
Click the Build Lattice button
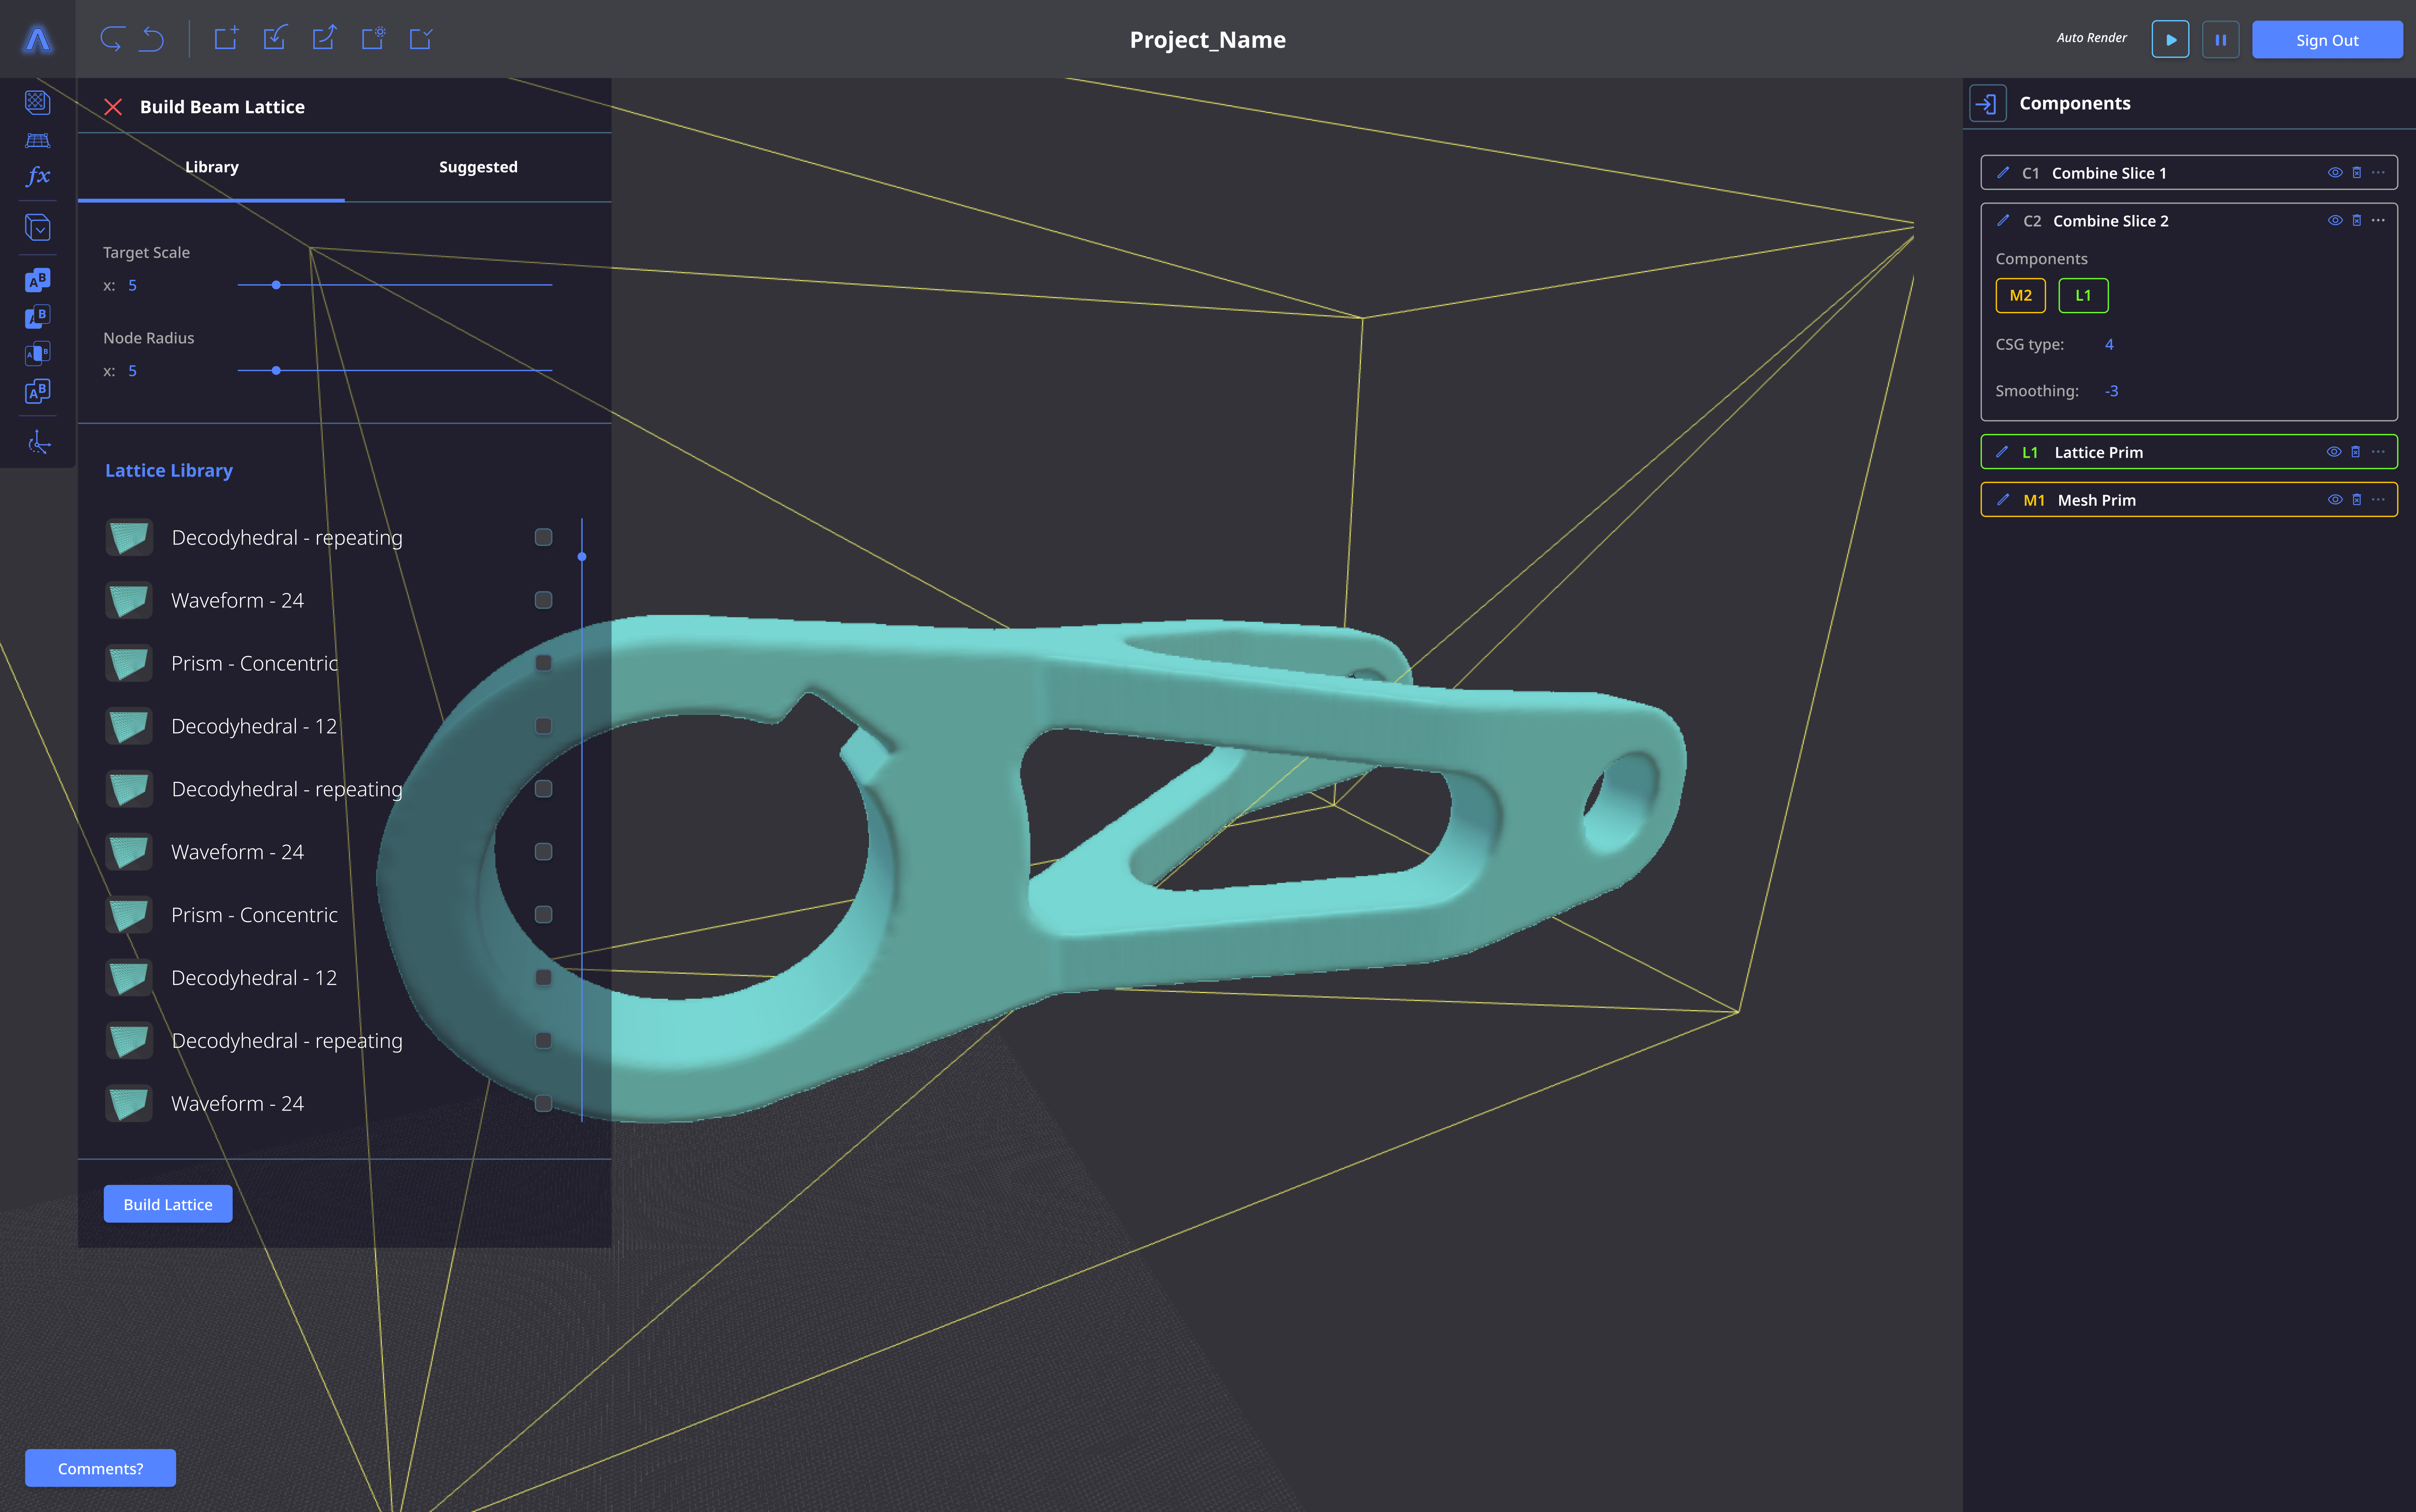[x=168, y=1204]
